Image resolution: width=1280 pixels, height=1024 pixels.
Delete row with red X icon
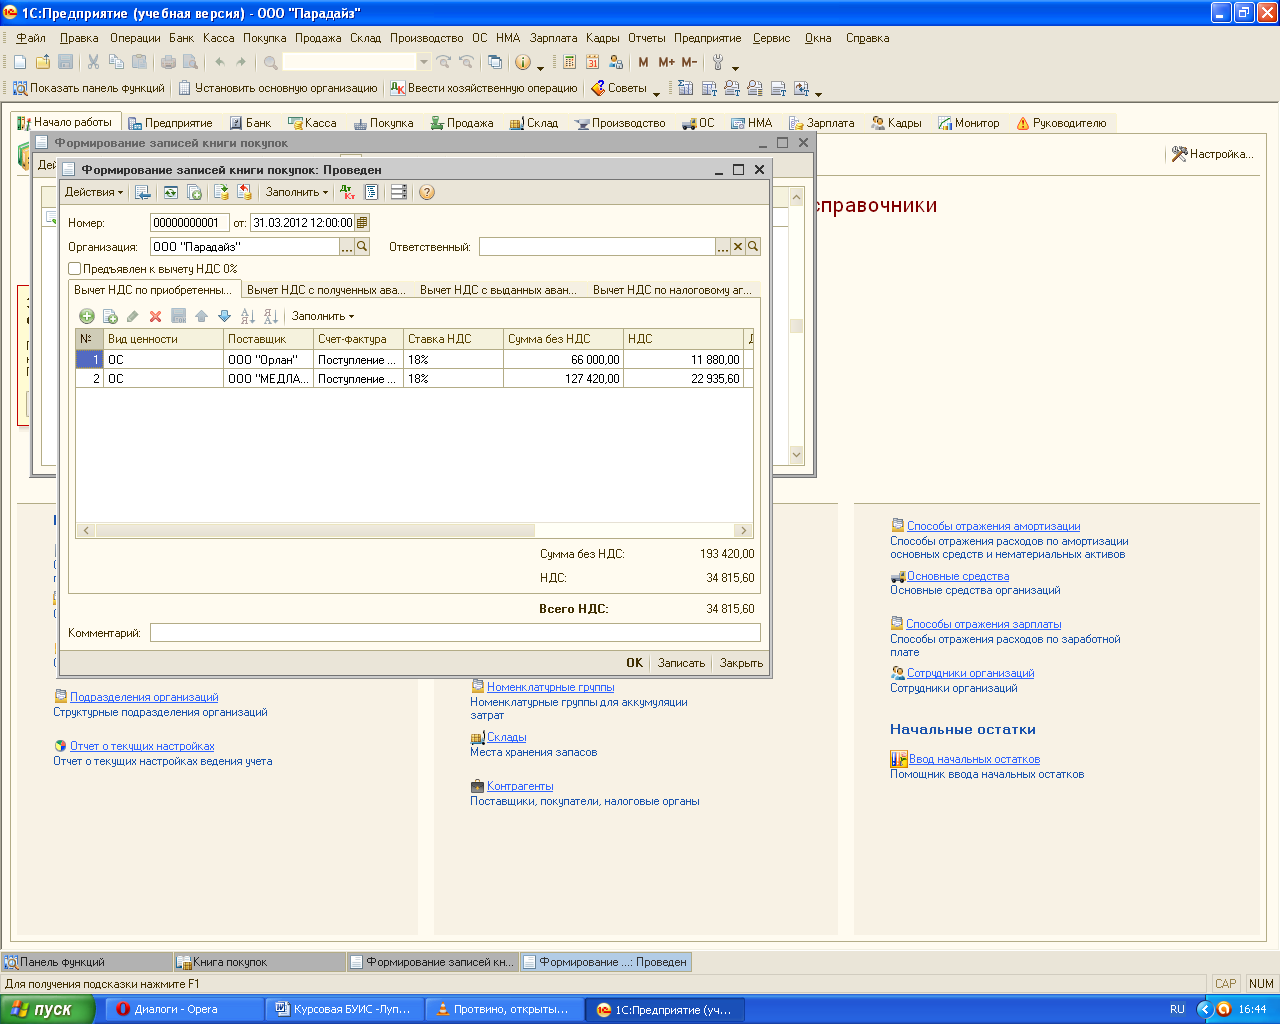155,316
